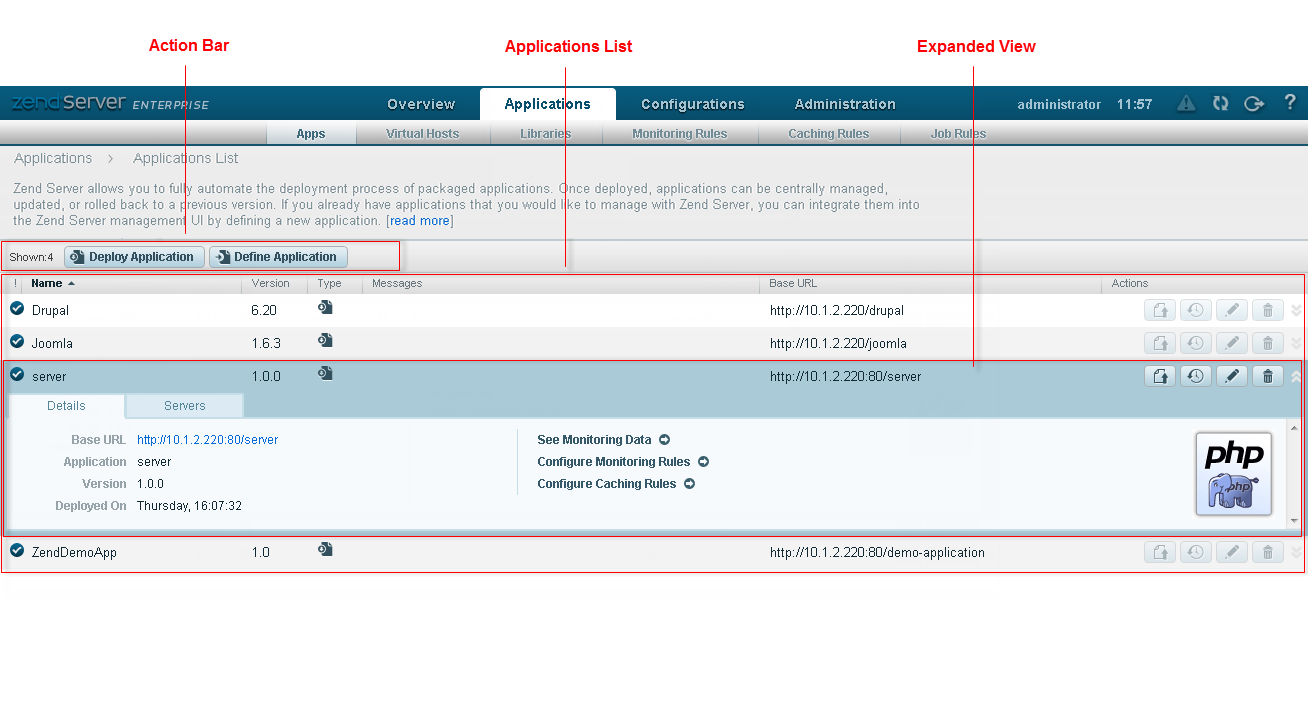Open the Configurations main tab
1308x722 pixels.
tap(692, 104)
